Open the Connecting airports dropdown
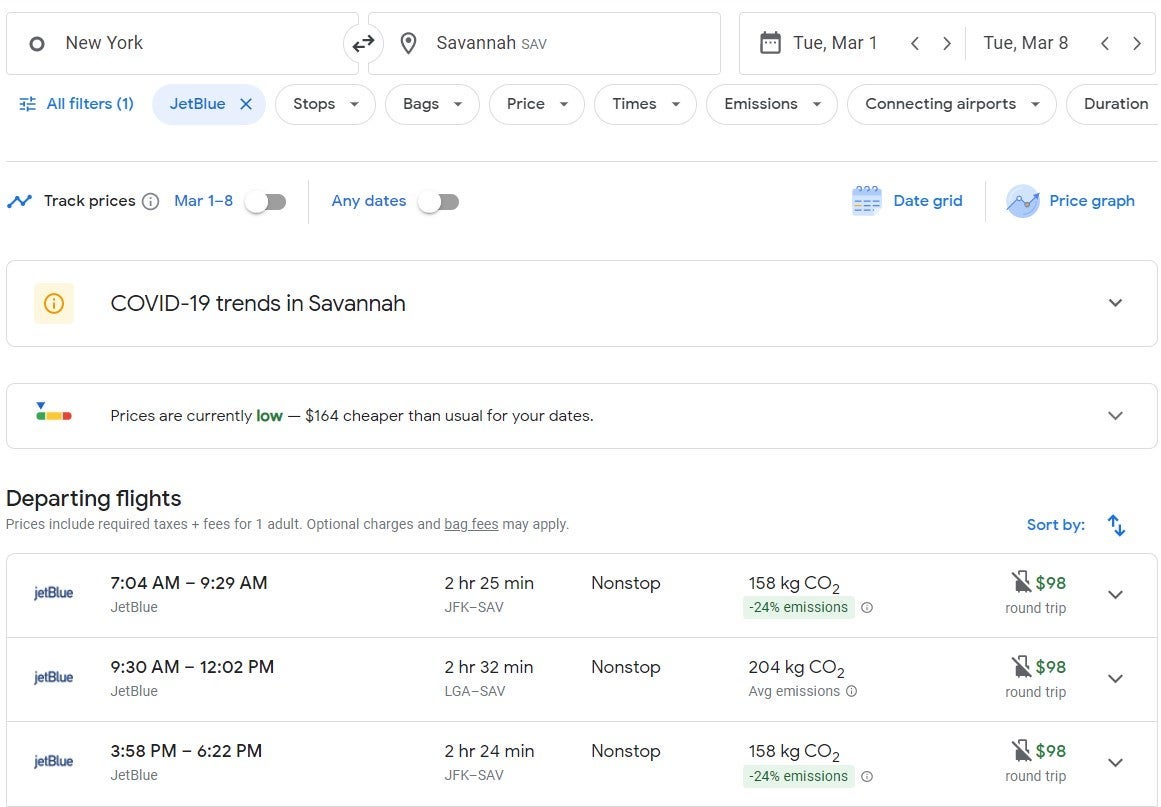The height and width of the screenshot is (807, 1161). click(x=951, y=104)
